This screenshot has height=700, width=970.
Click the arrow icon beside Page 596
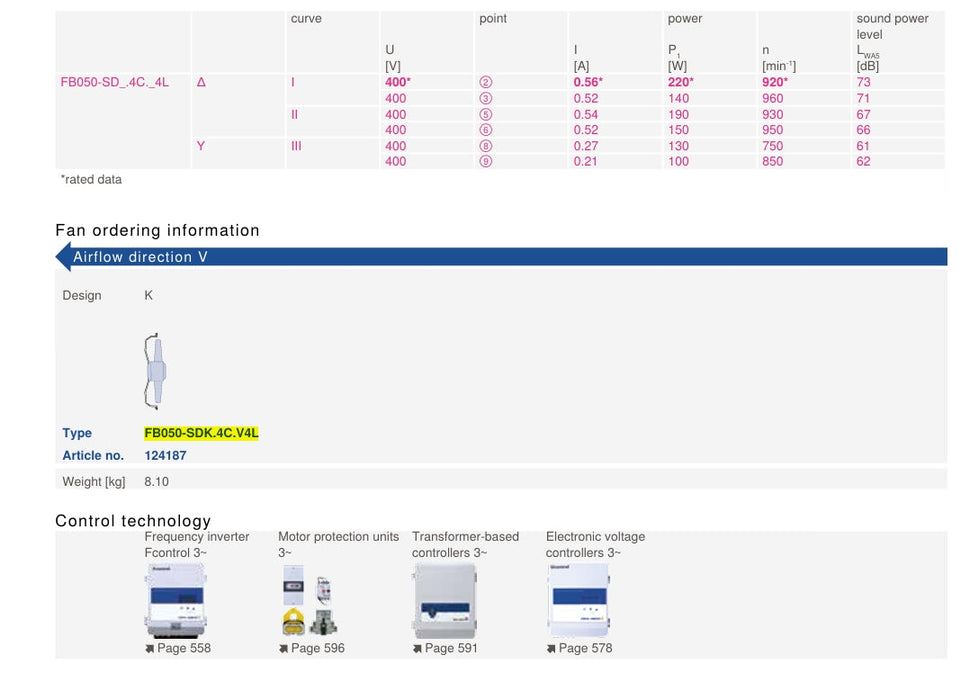283,649
